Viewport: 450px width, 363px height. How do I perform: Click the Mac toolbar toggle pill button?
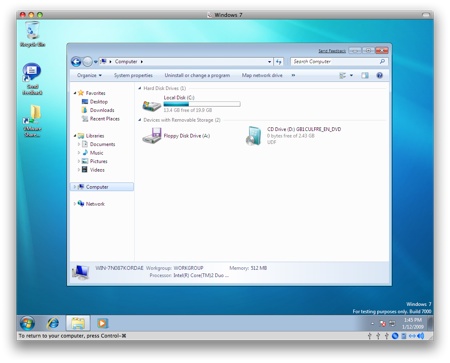[426, 15]
